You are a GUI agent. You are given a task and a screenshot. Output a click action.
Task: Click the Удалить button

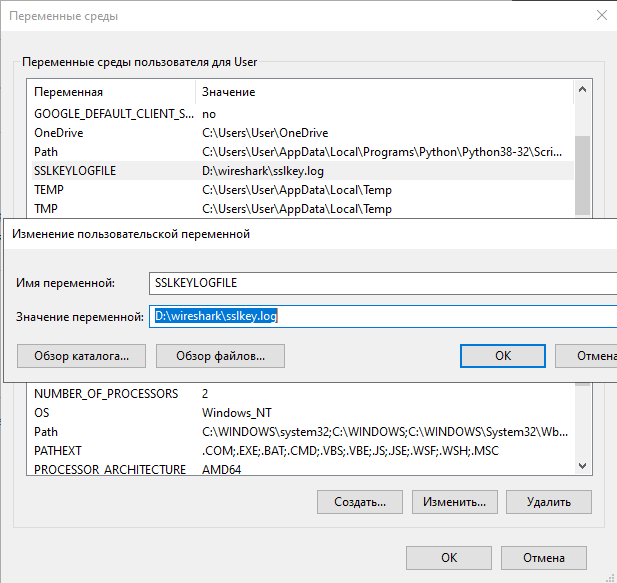pyautogui.click(x=549, y=502)
